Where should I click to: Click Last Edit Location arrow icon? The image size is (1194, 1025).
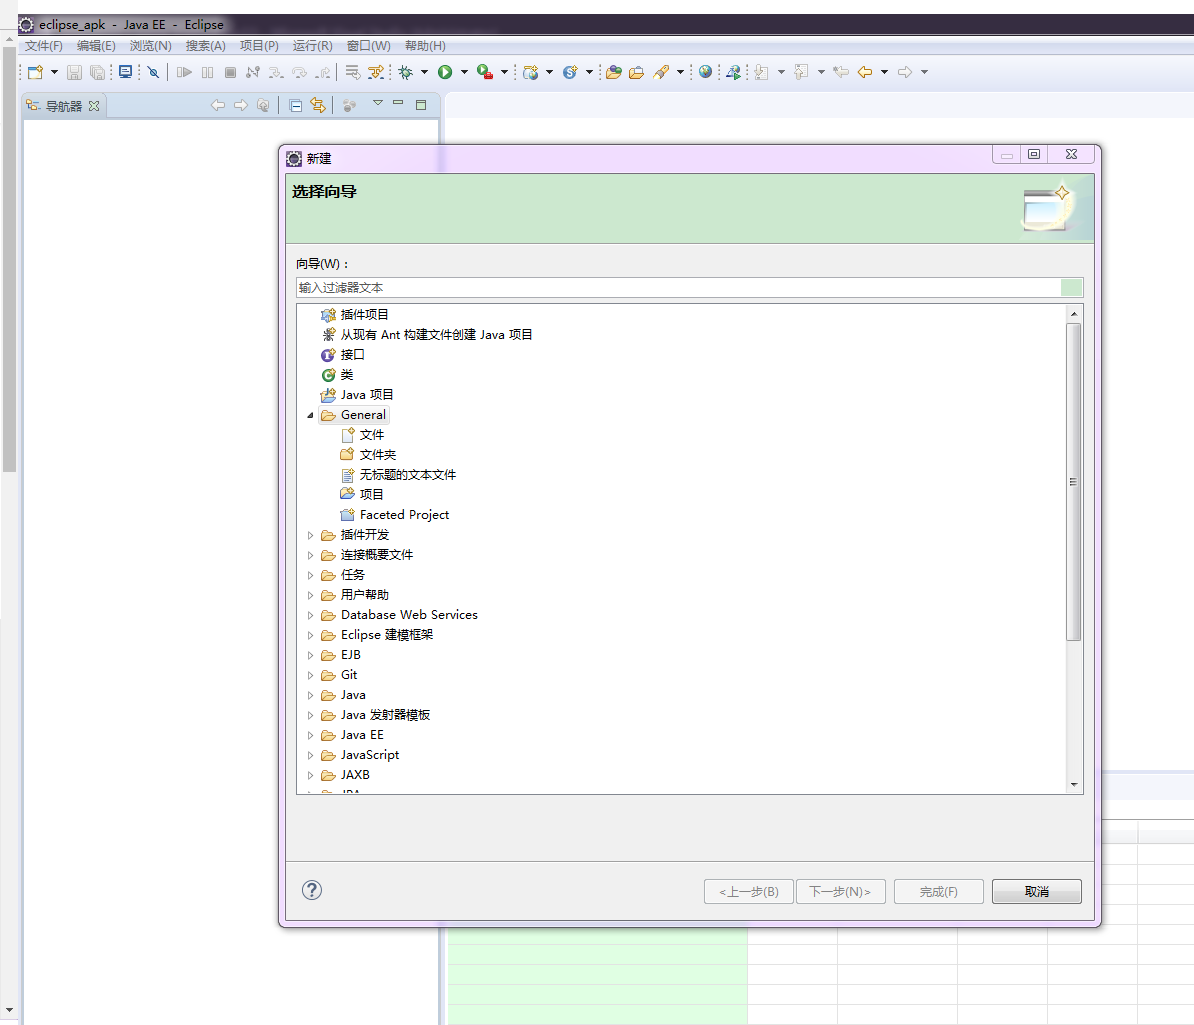click(x=841, y=72)
